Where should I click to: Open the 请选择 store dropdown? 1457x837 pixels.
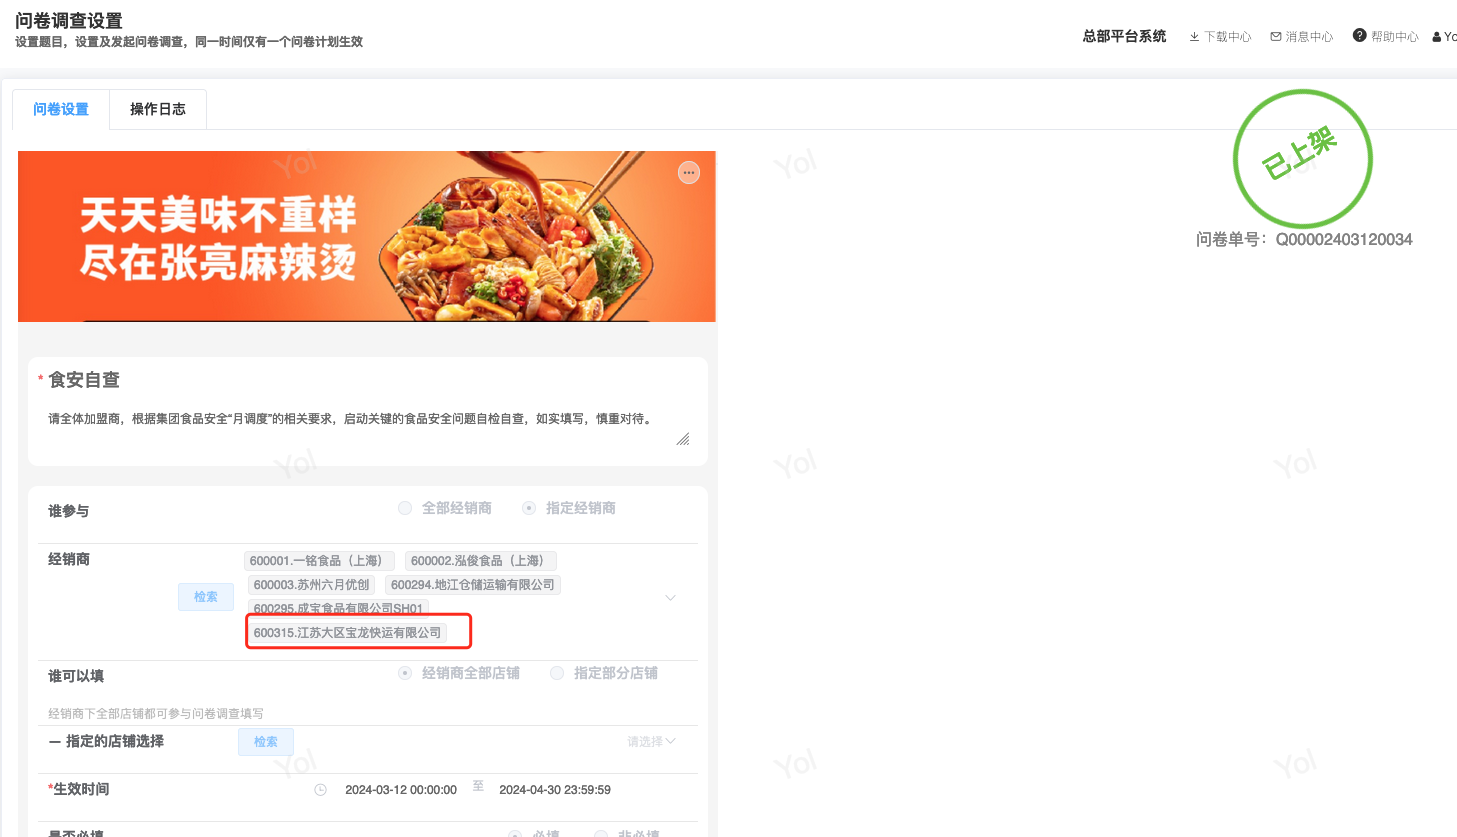(651, 742)
